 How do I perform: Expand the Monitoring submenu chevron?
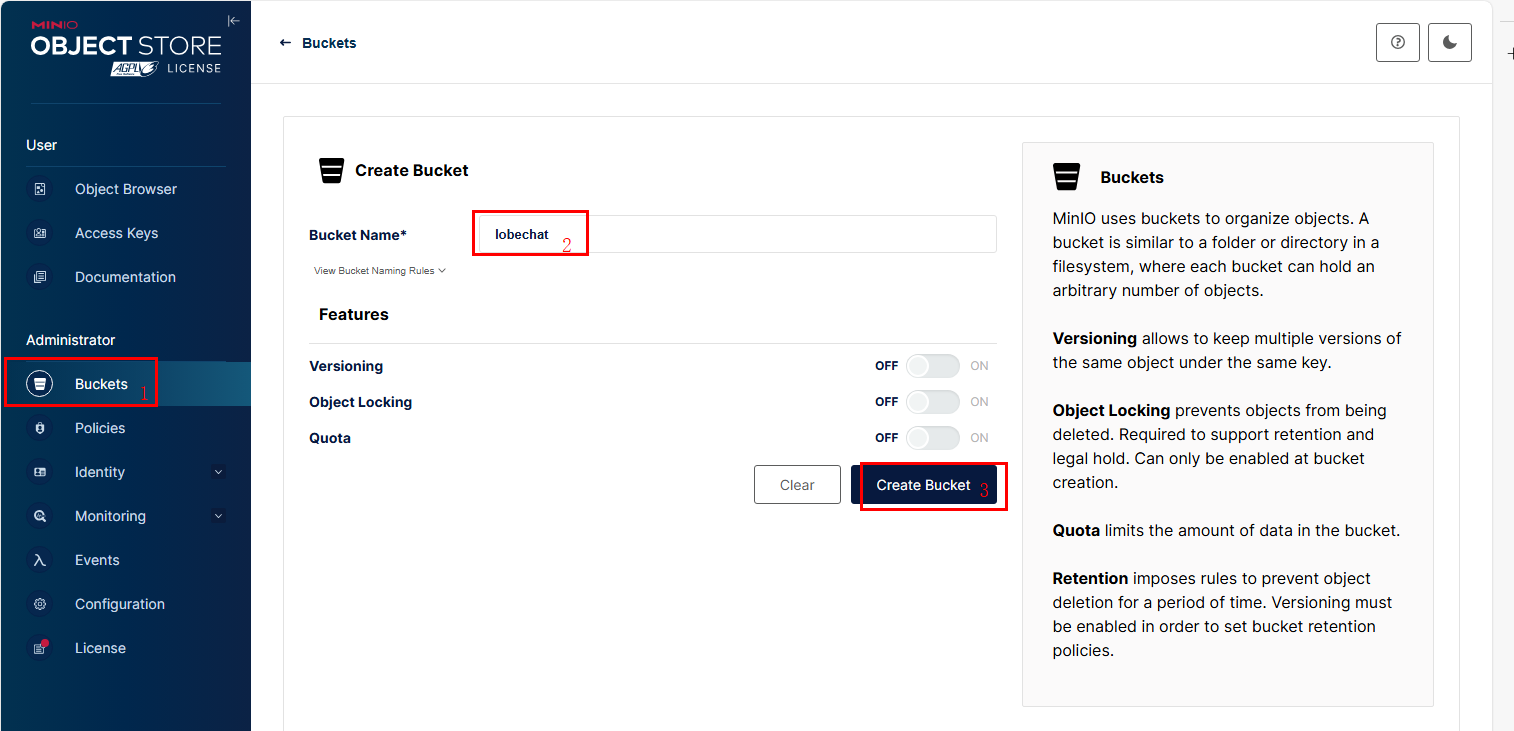pos(219,516)
